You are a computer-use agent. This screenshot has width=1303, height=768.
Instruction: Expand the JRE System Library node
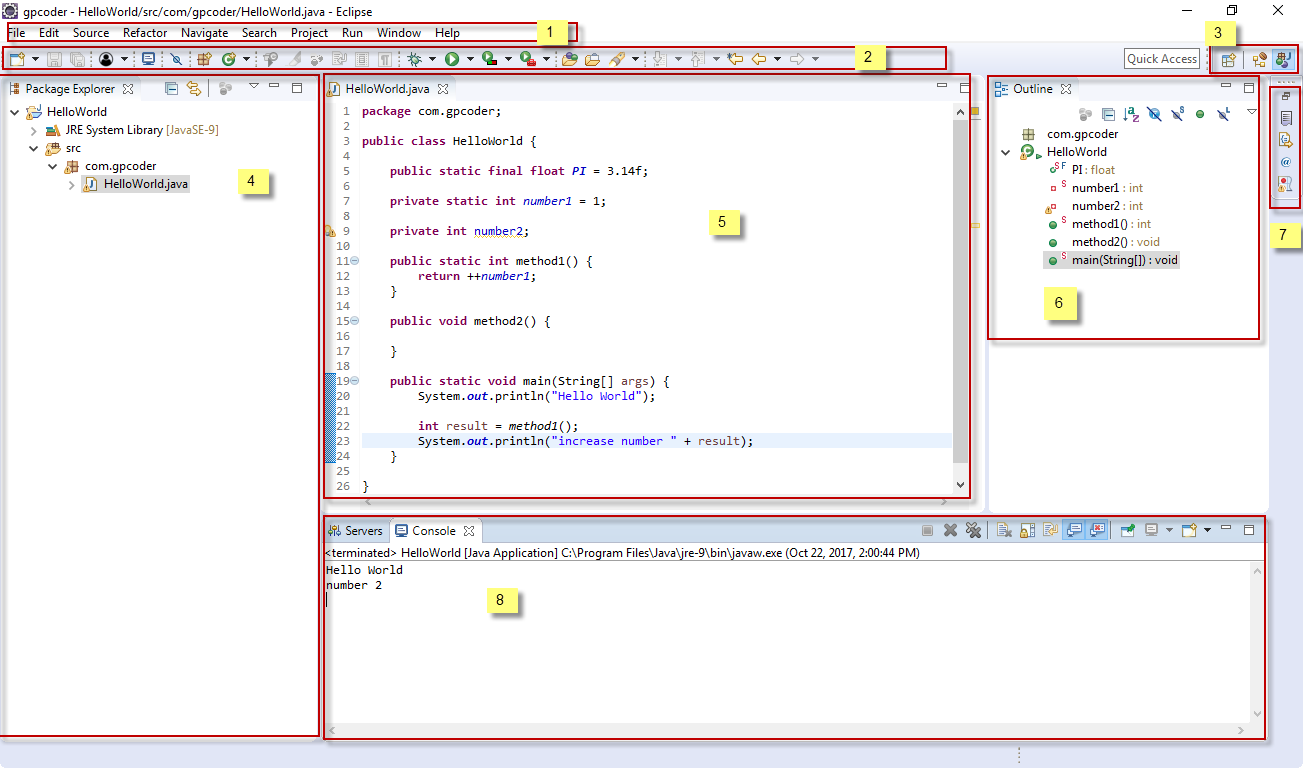(33, 130)
